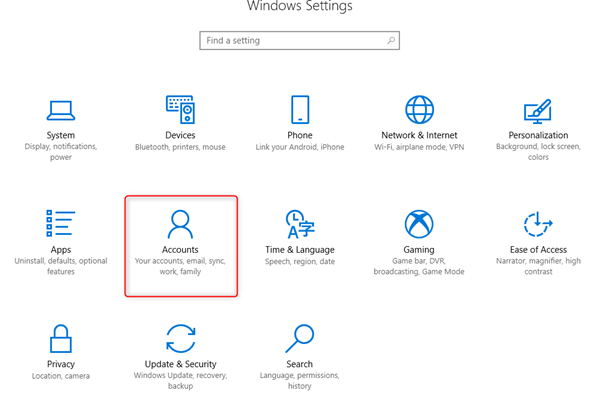Click the Ease of Access icon
This screenshot has width=600, height=400.
(x=538, y=224)
